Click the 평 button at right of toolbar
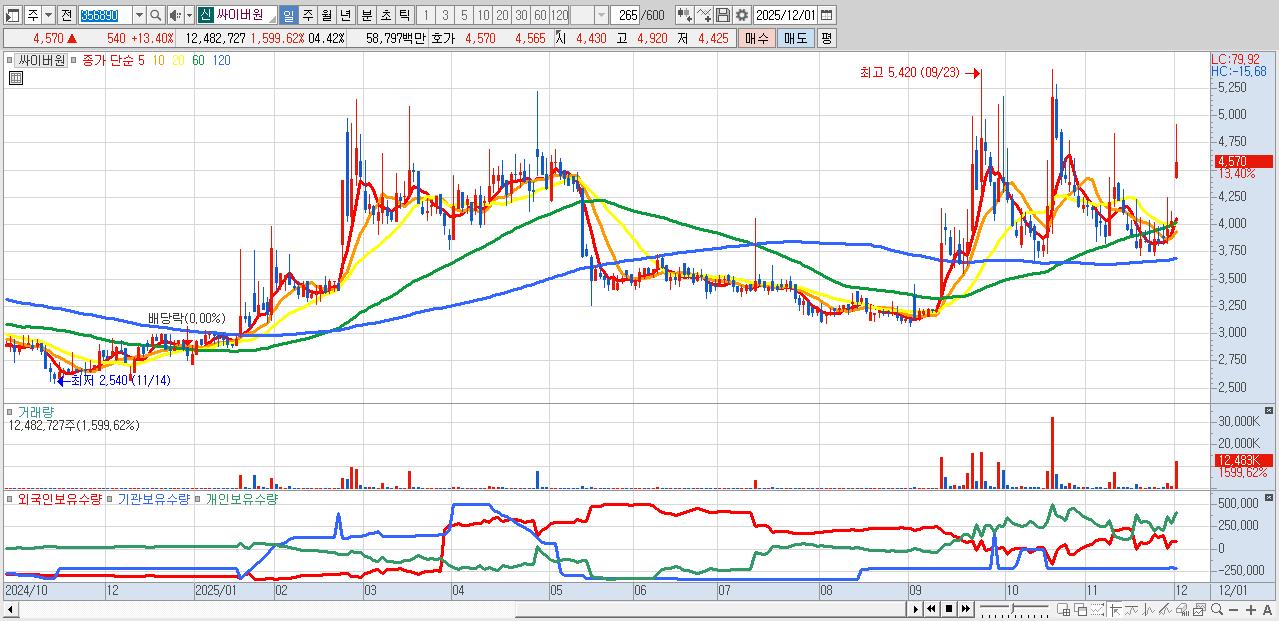 coord(826,37)
